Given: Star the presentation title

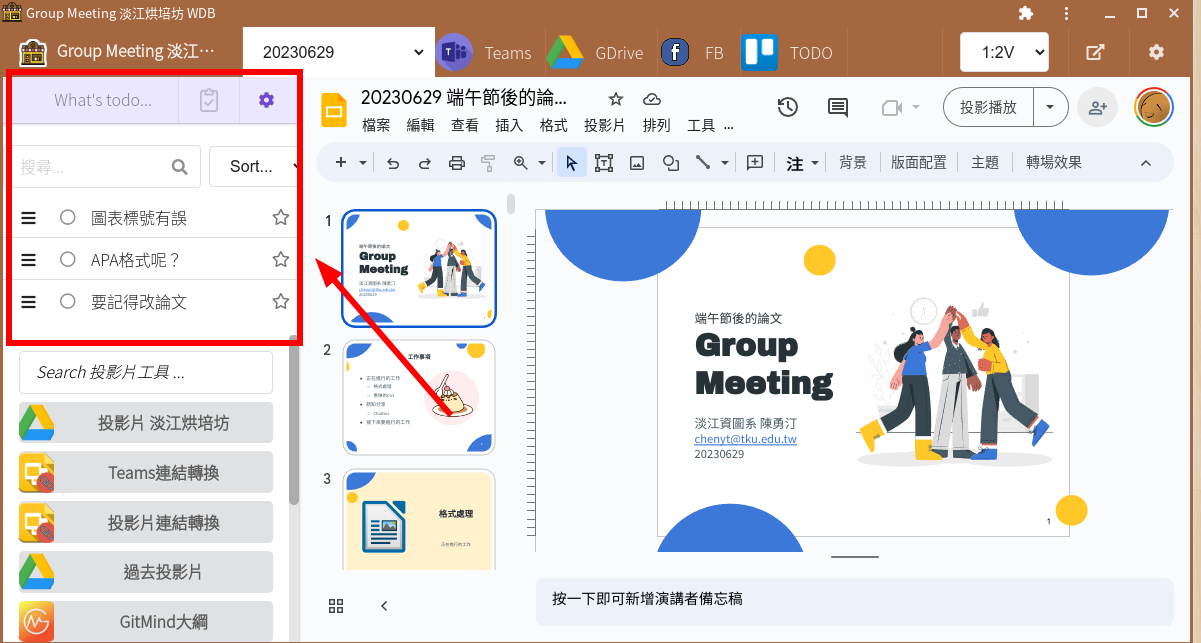Looking at the screenshot, I should coord(616,99).
